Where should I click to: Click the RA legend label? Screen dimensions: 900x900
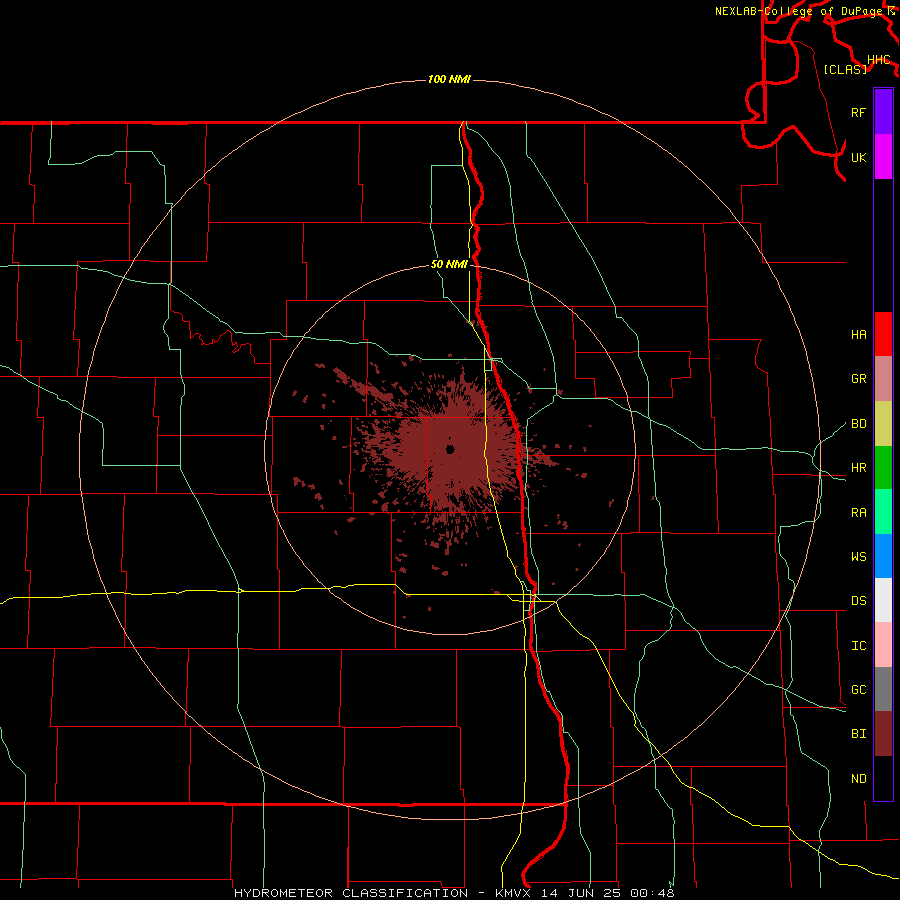tap(858, 513)
